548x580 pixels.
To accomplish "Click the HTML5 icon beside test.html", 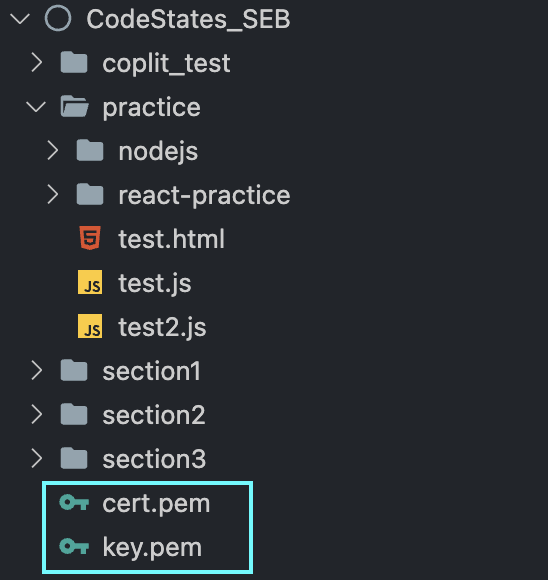I will [x=90, y=238].
